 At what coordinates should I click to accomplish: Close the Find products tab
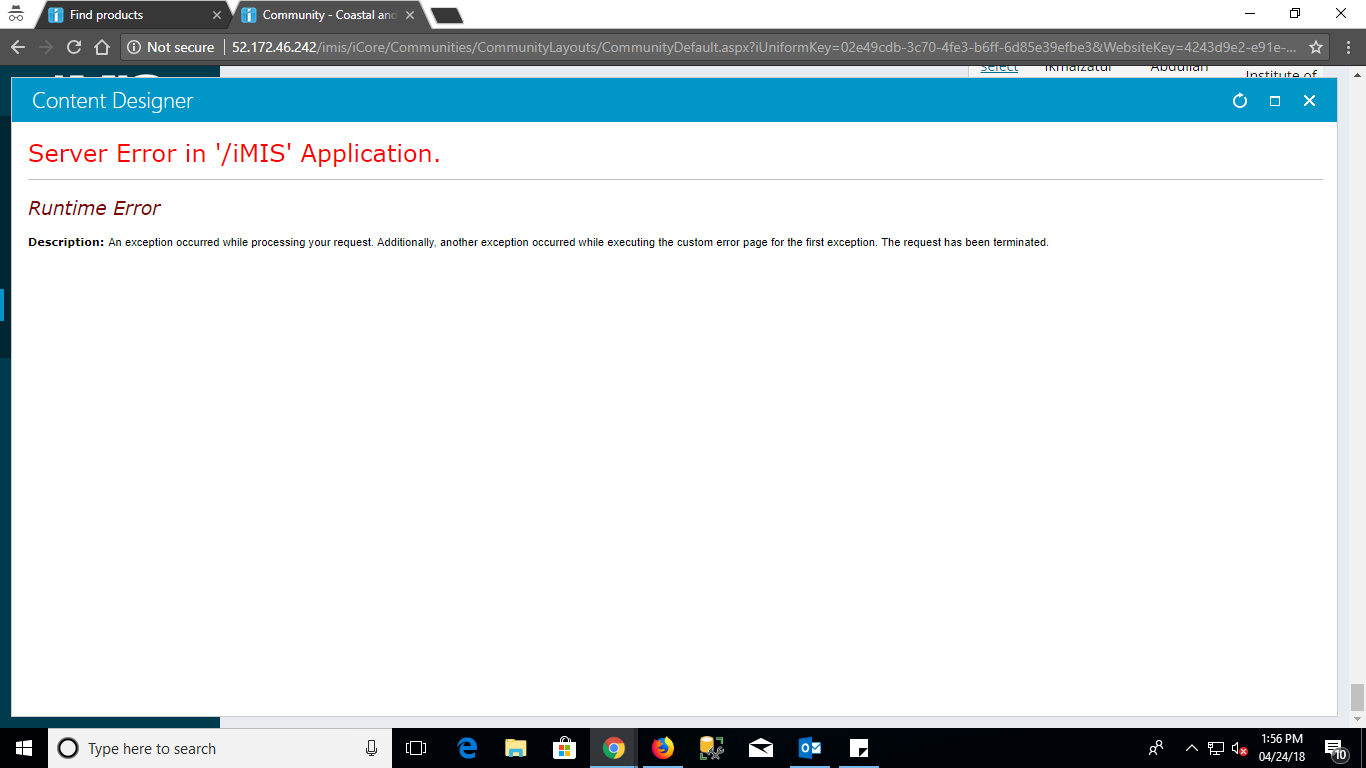tap(217, 15)
